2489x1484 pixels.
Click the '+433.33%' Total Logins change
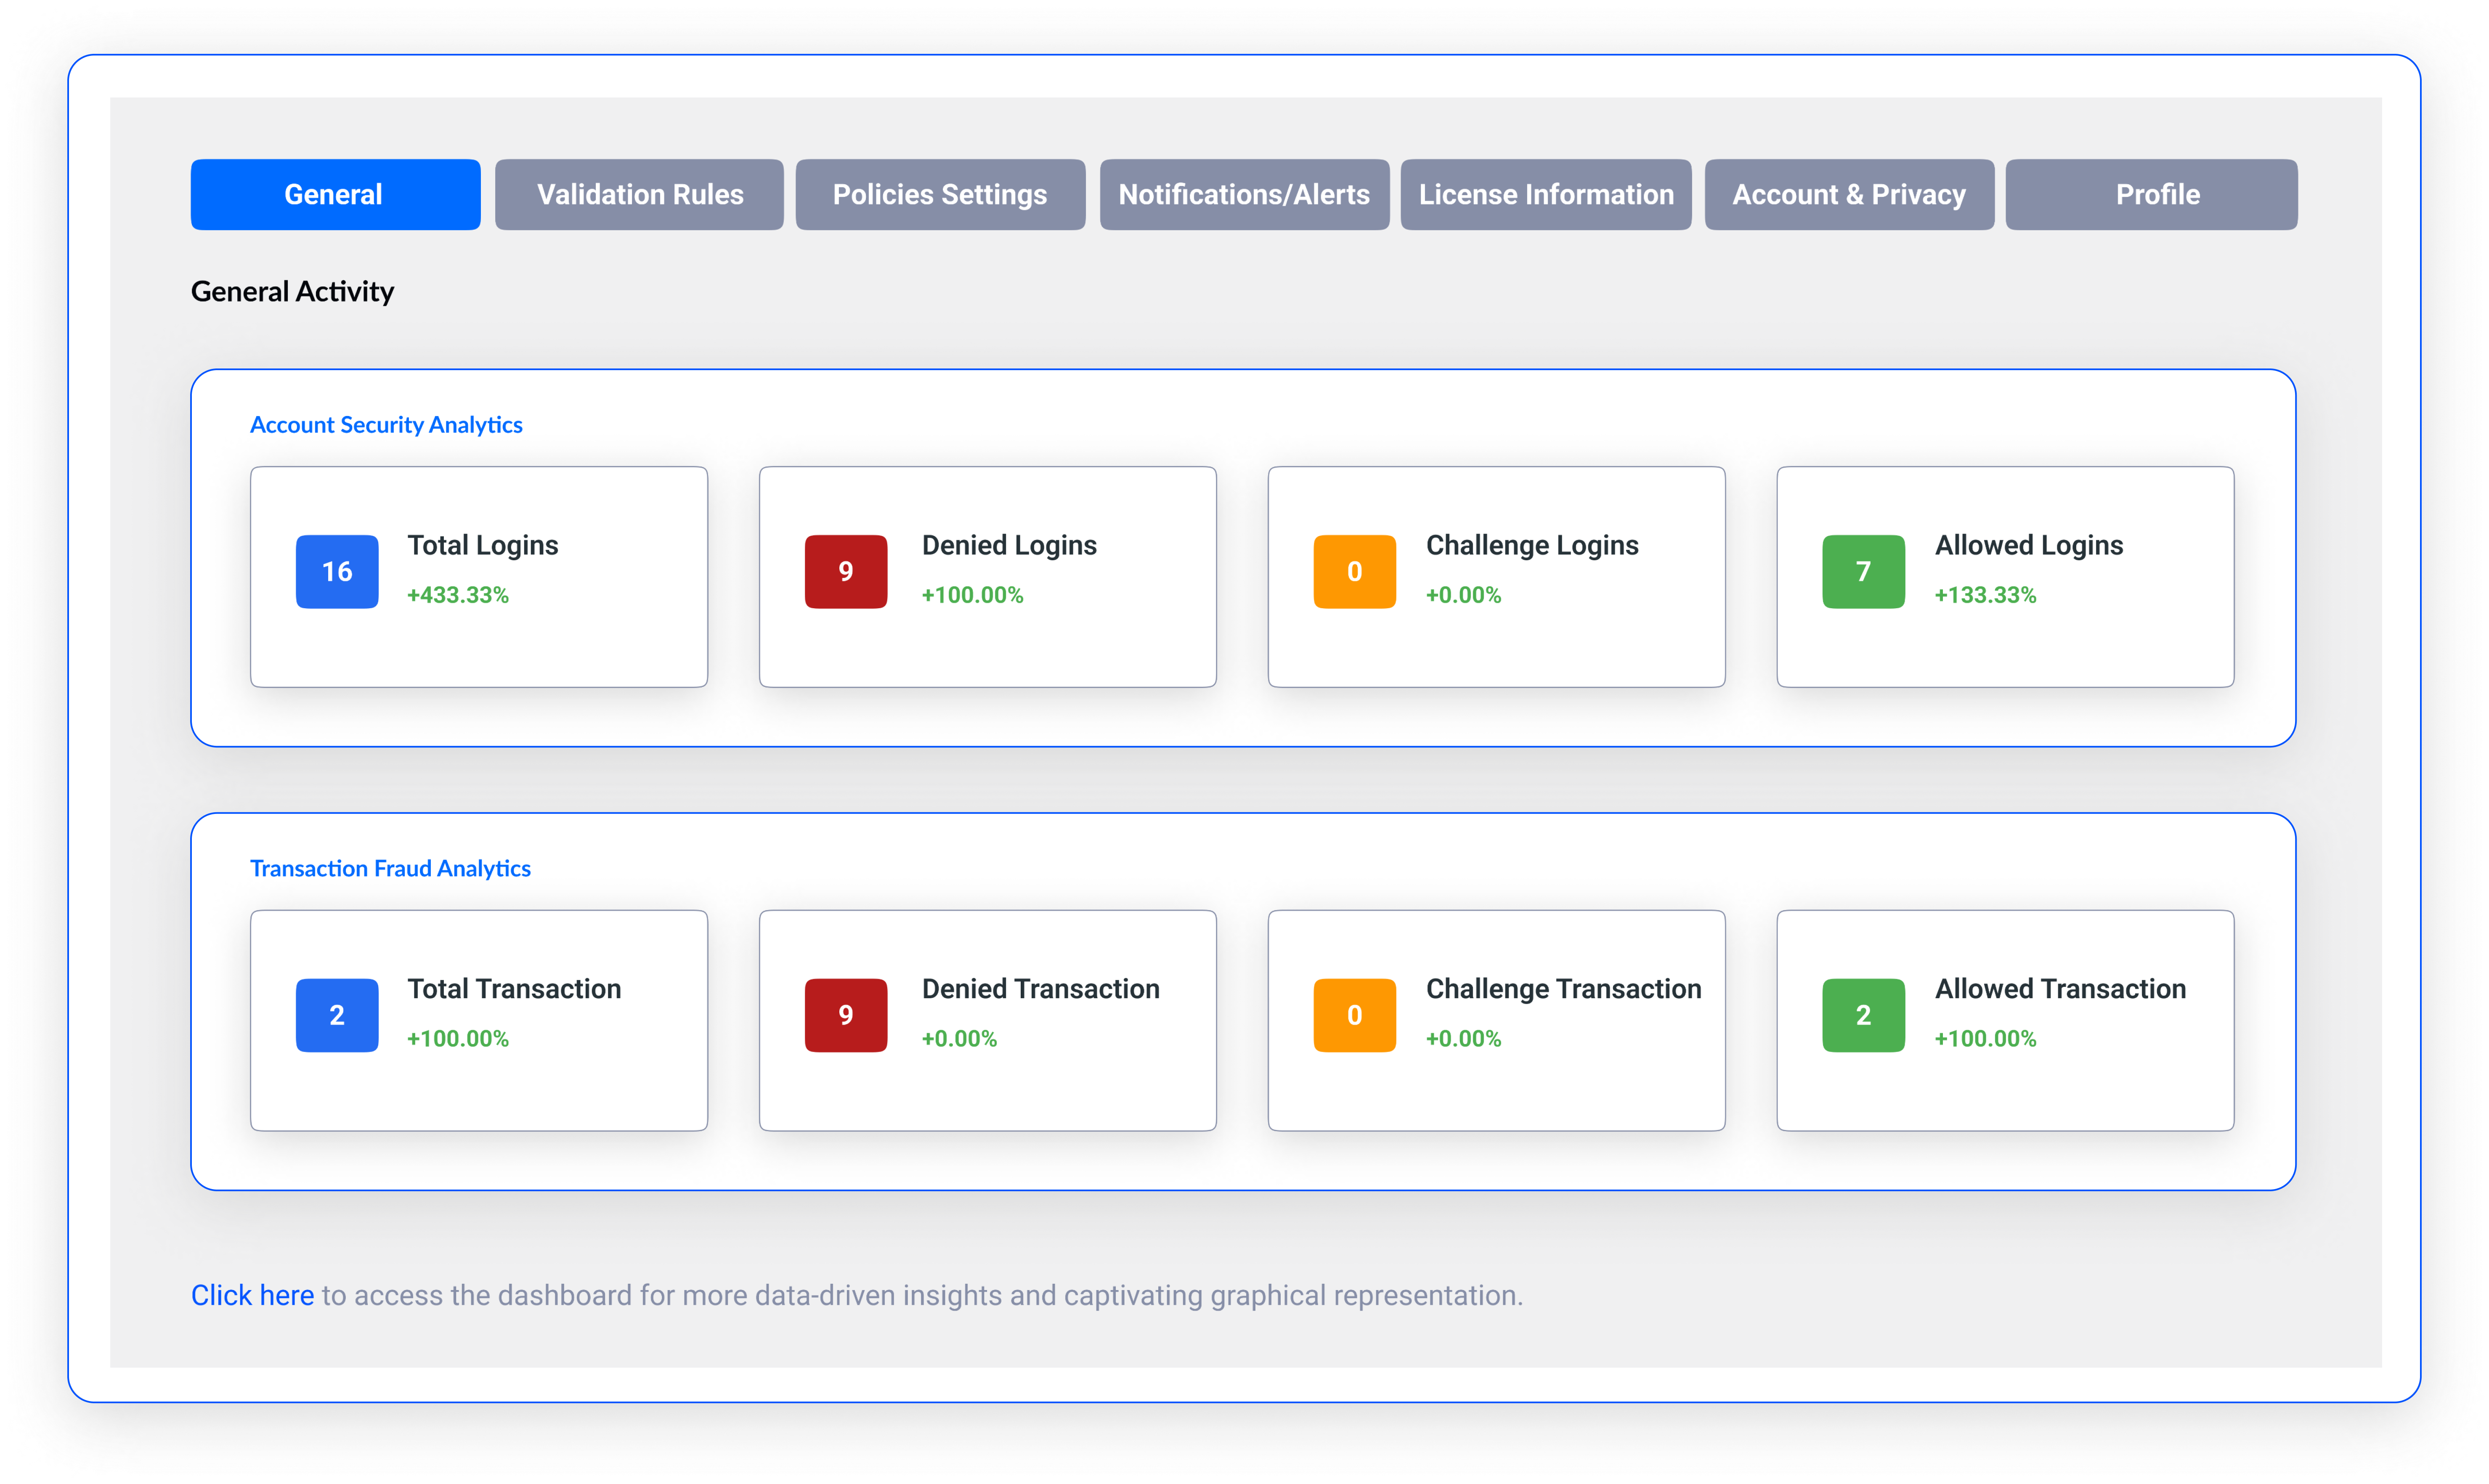tap(458, 595)
